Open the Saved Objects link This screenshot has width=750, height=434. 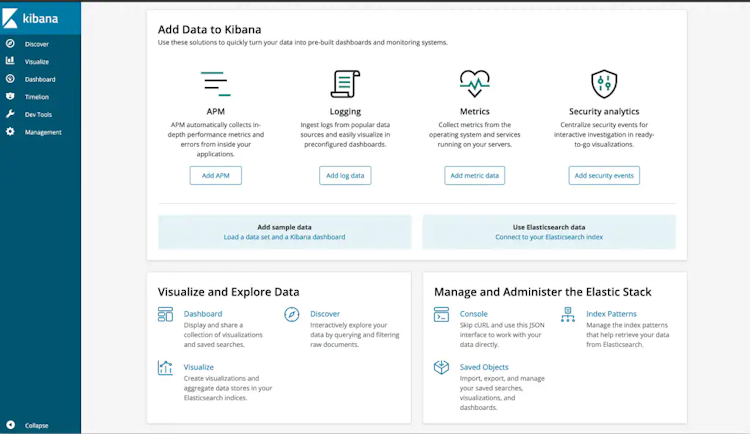484,367
